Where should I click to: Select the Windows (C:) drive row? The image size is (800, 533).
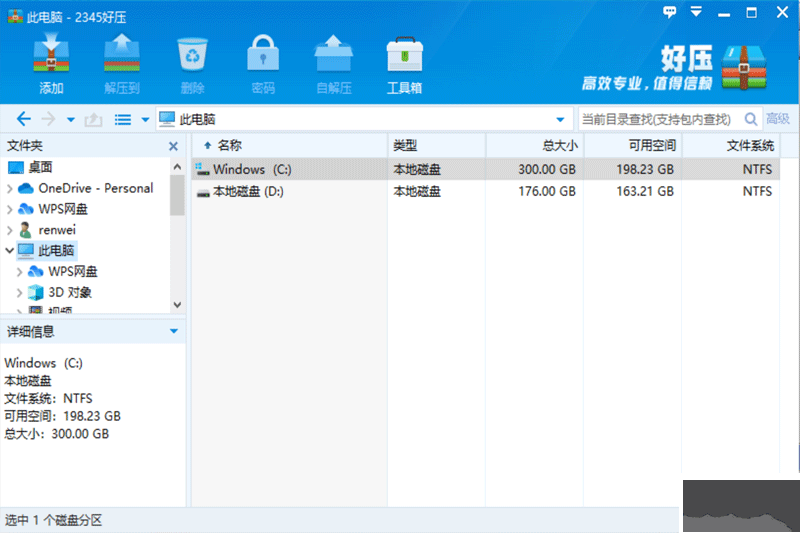(486, 169)
